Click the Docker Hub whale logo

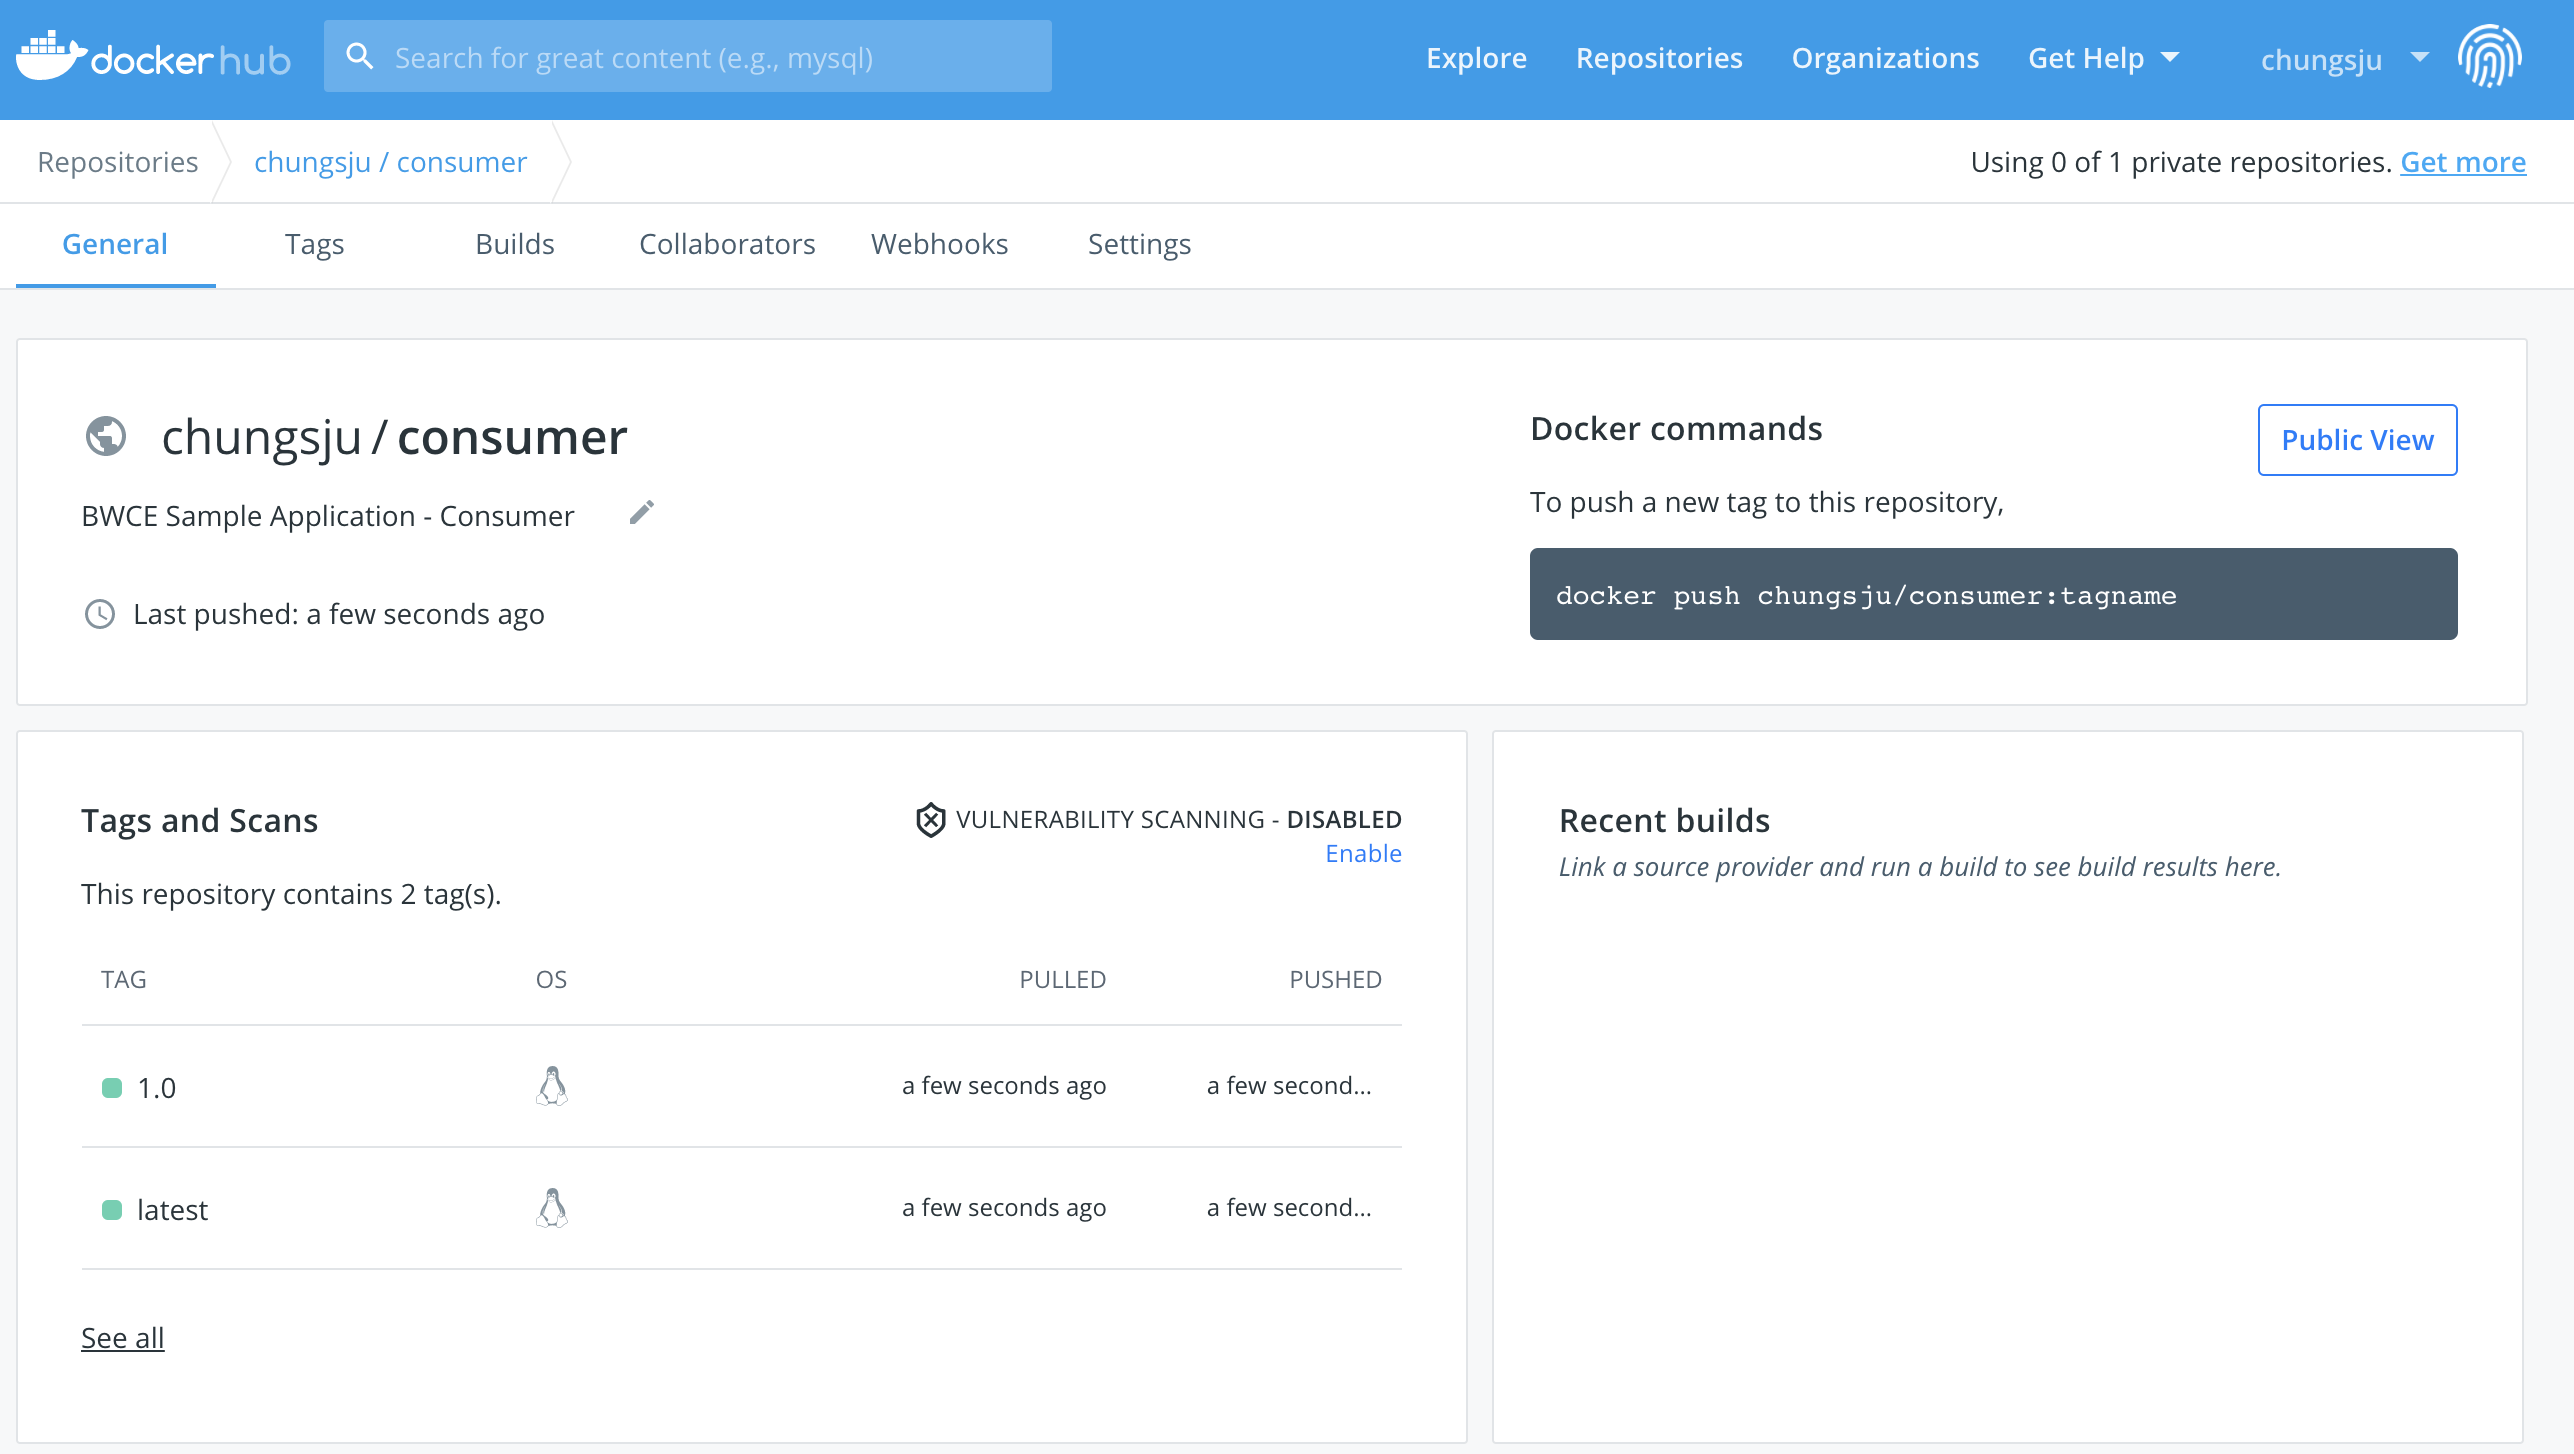(153, 57)
